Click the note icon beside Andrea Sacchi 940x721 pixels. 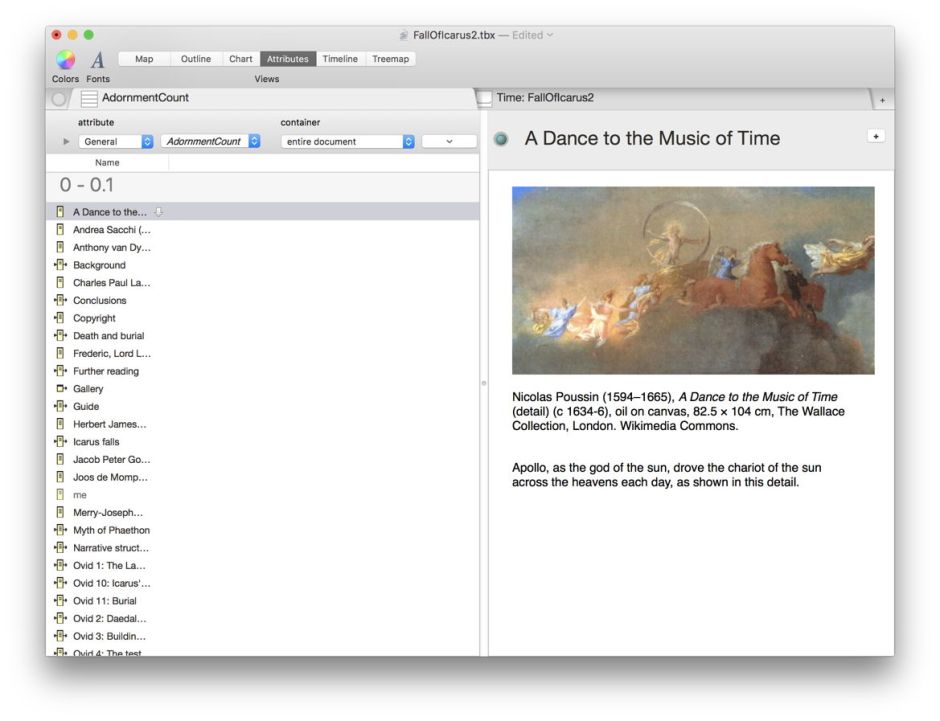click(x=61, y=230)
